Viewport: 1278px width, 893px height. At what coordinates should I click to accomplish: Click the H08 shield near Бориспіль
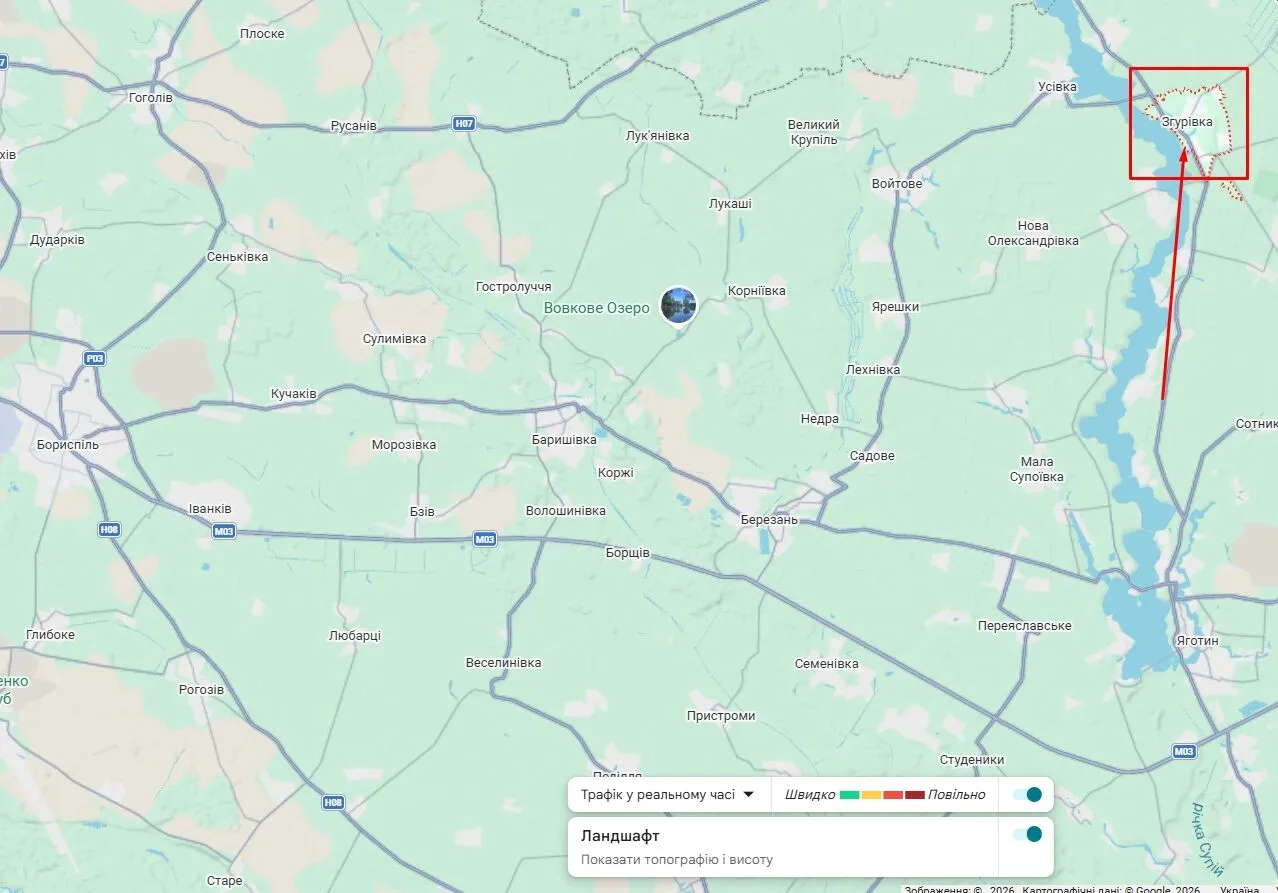[x=109, y=529]
